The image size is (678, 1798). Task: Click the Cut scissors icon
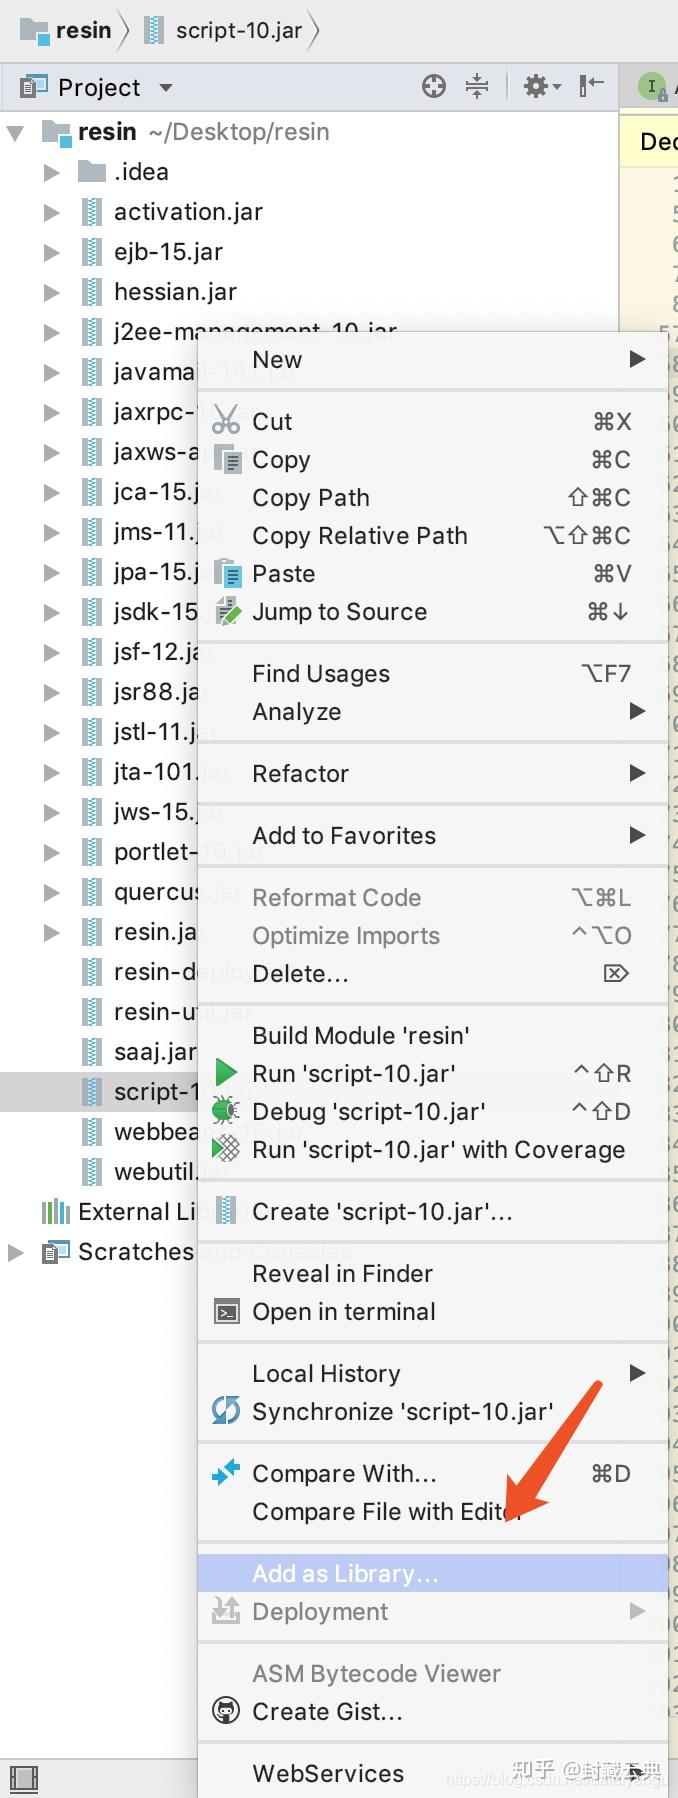(226, 420)
